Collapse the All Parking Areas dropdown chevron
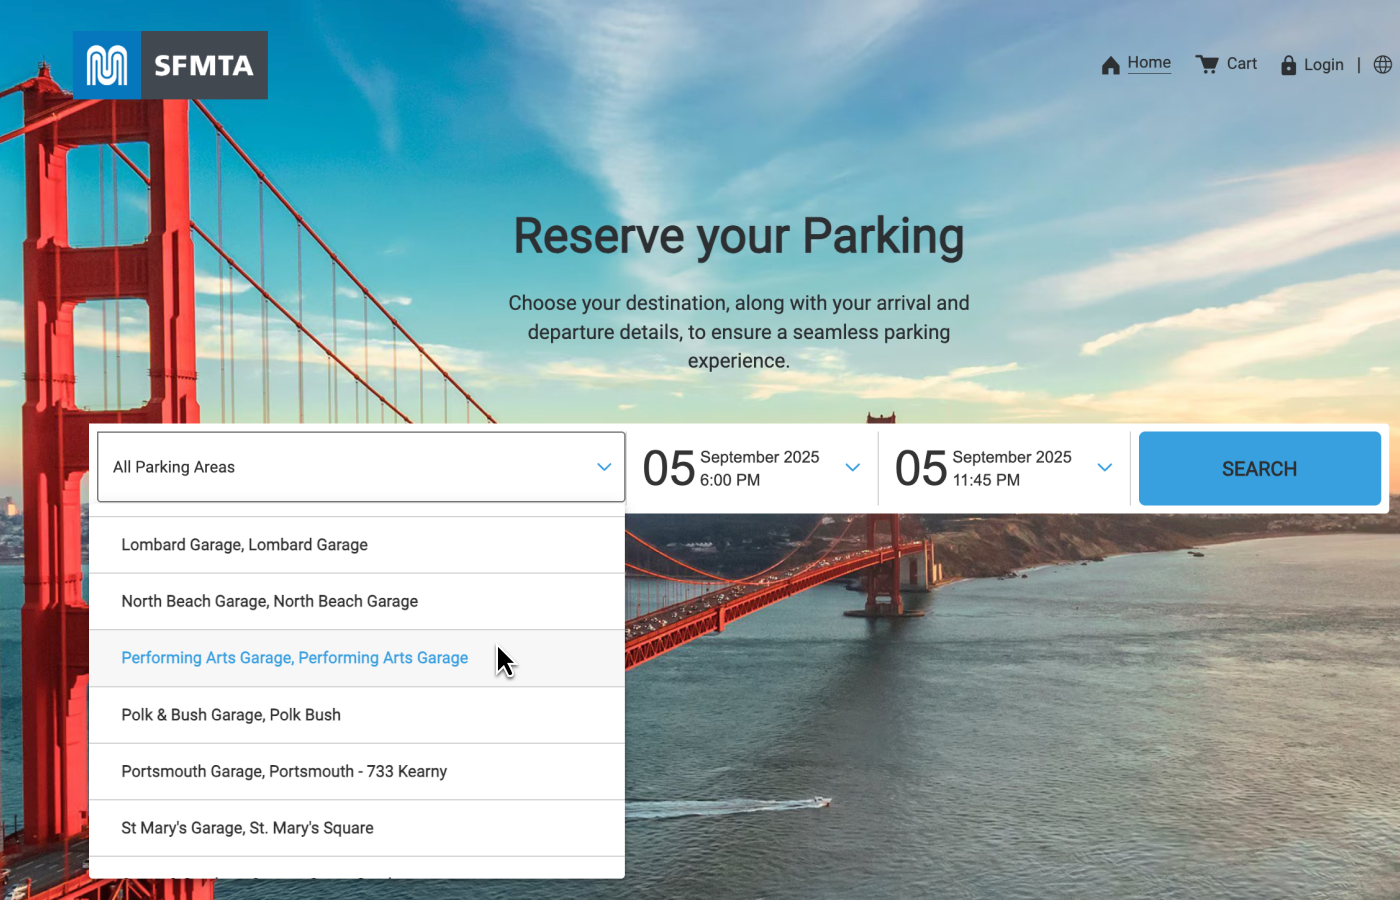 (604, 467)
